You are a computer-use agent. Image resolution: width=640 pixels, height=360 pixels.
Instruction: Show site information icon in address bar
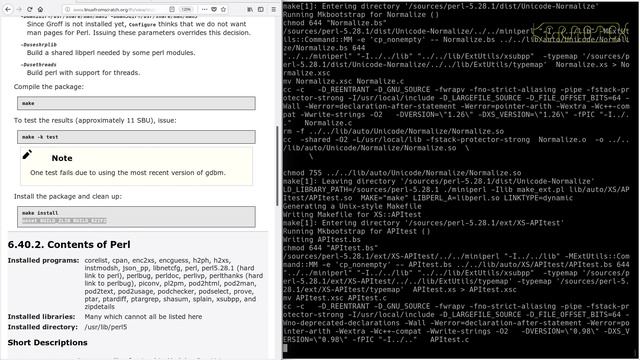67,9
